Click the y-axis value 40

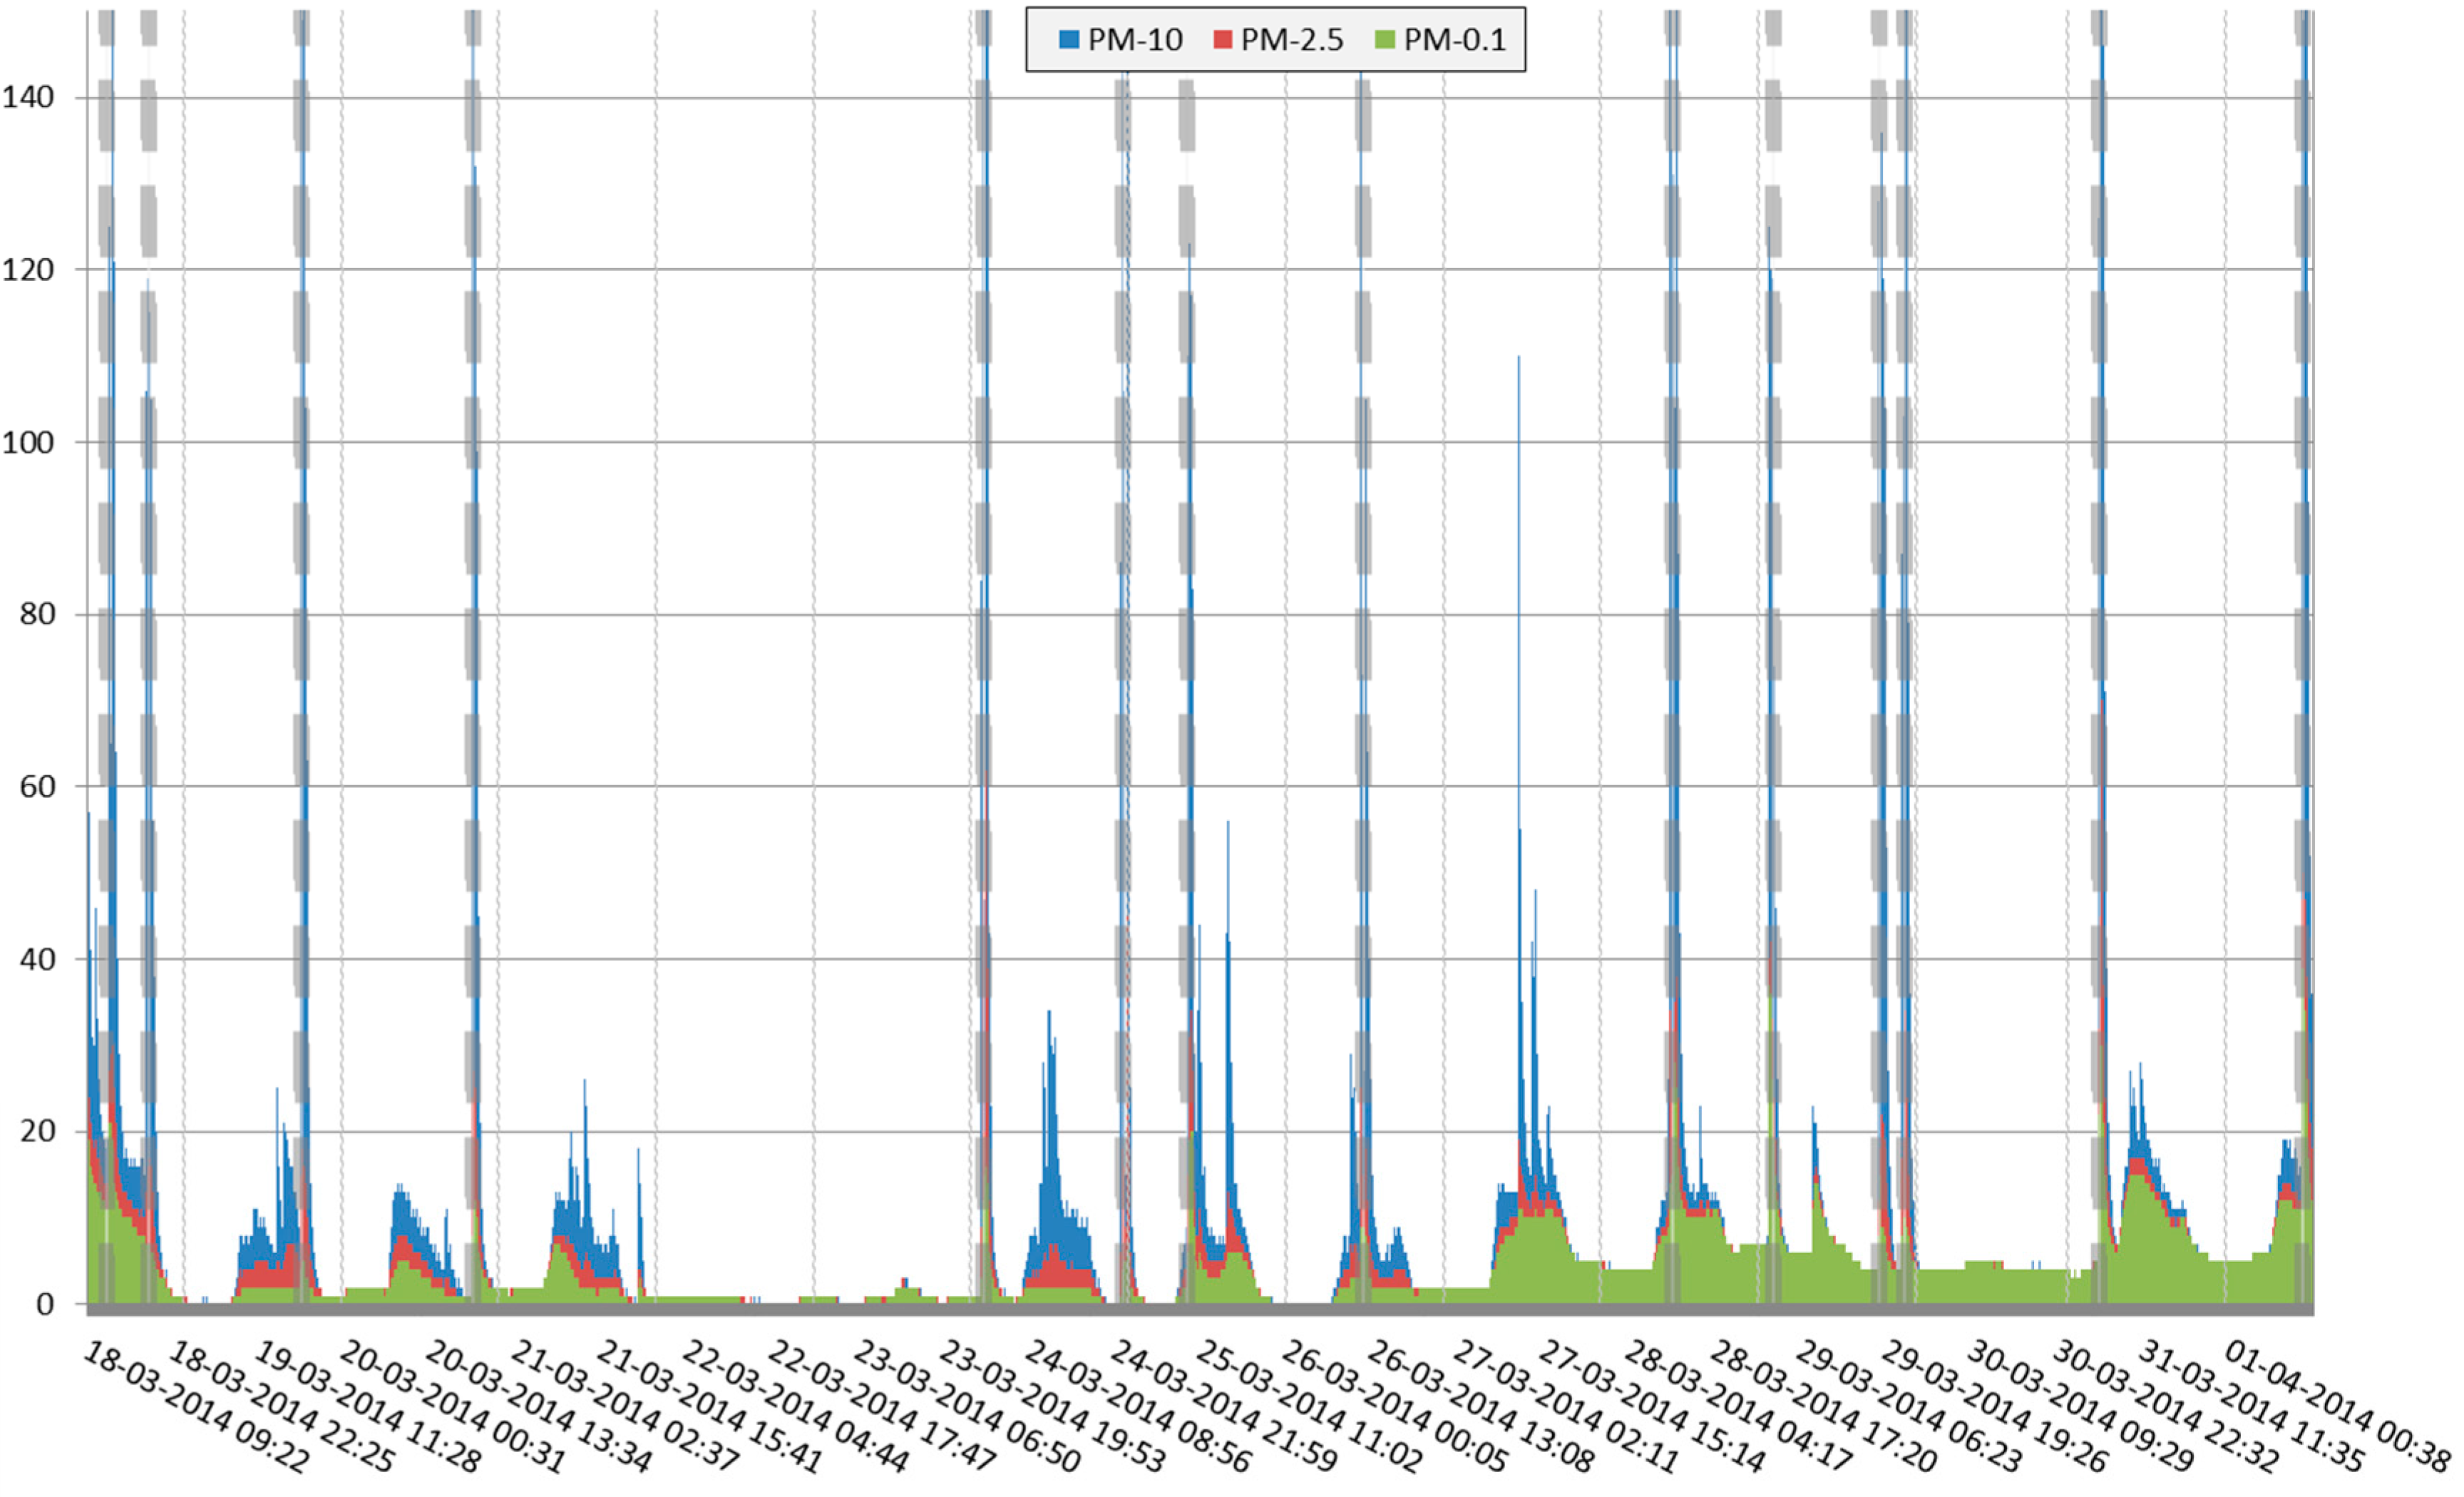(37, 959)
